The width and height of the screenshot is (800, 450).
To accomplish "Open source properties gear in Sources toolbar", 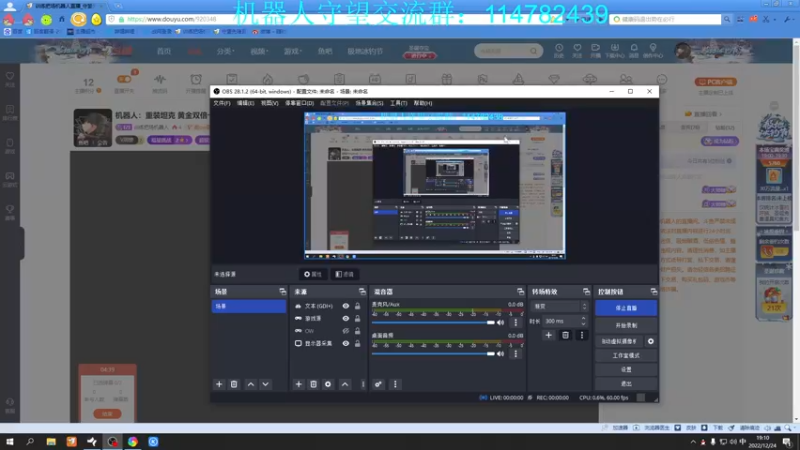I will tap(328, 384).
